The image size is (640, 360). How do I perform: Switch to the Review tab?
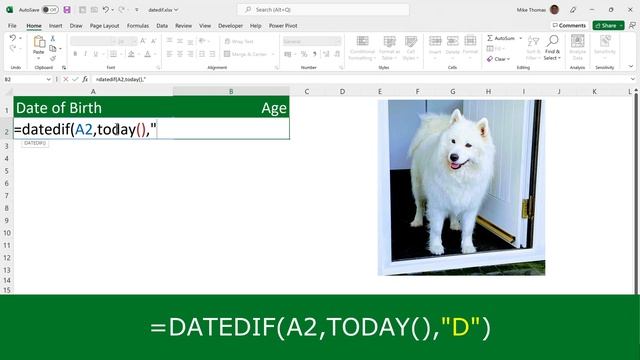(183, 26)
